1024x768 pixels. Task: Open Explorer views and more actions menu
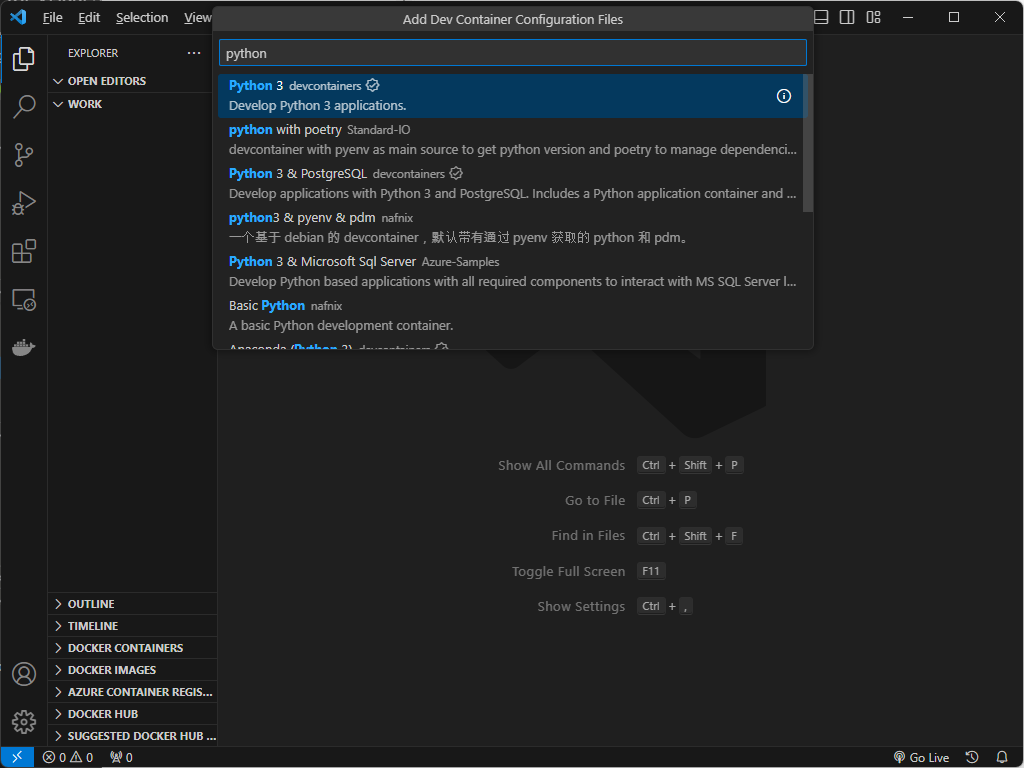point(194,53)
